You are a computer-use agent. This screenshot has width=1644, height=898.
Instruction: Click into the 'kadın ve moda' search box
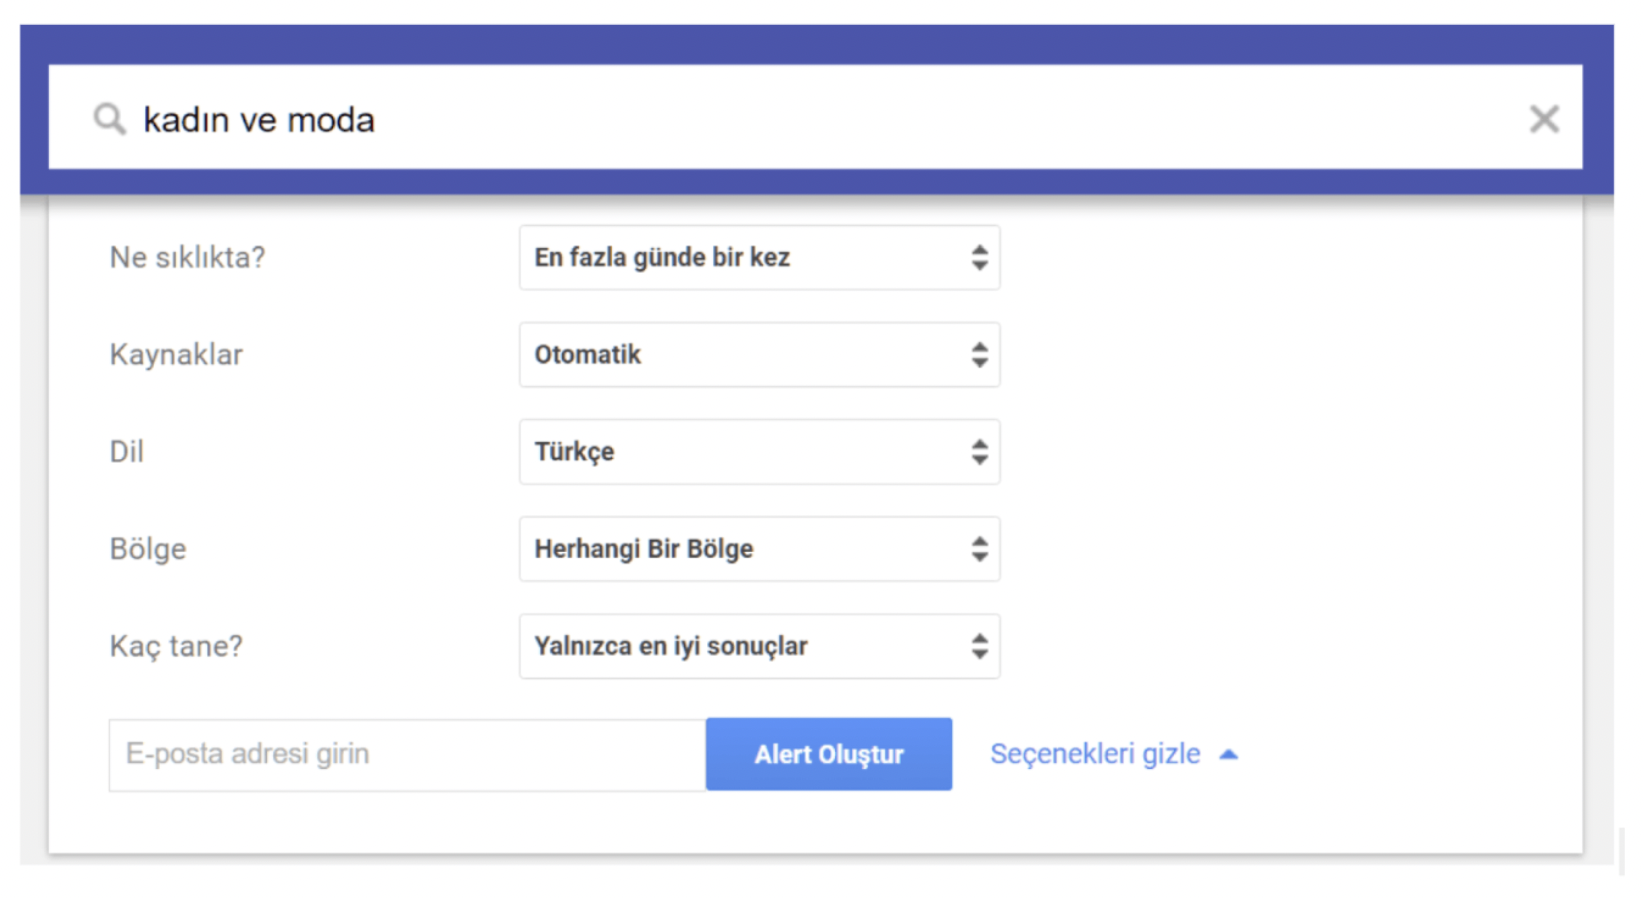[x=815, y=118]
